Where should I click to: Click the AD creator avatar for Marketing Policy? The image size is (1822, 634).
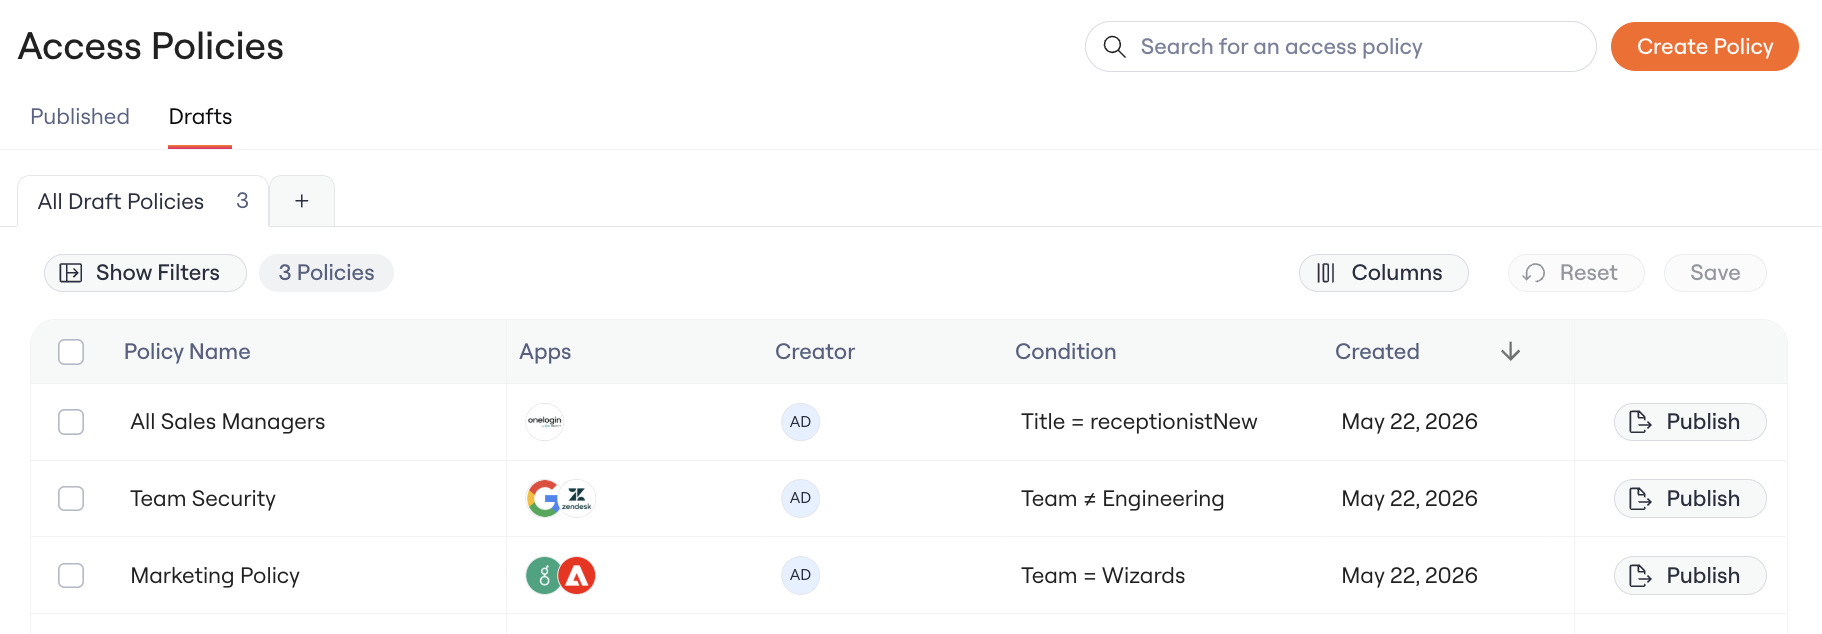pyautogui.click(x=800, y=575)
